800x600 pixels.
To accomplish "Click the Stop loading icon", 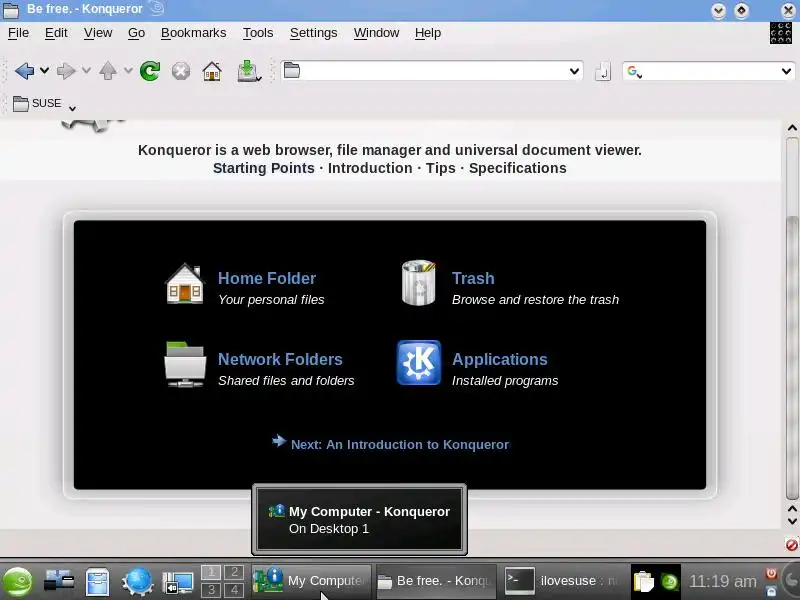I will [x=181, y=71].
